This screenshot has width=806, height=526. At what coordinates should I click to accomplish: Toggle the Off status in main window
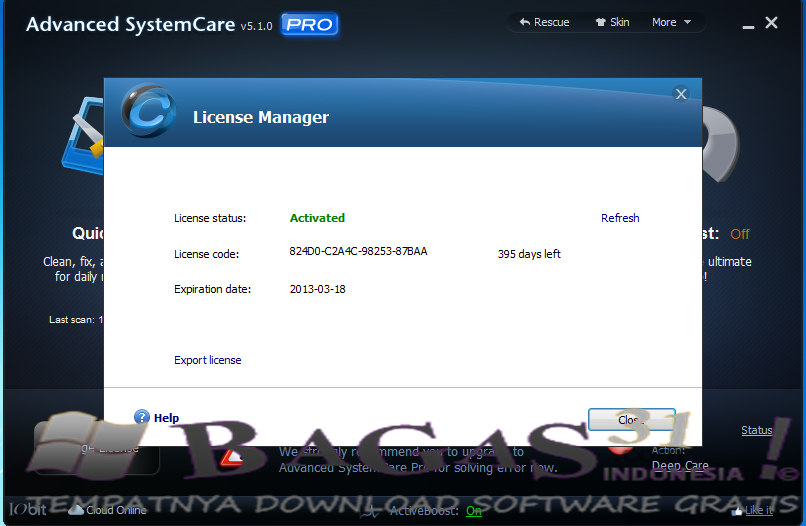coord(740,234)
